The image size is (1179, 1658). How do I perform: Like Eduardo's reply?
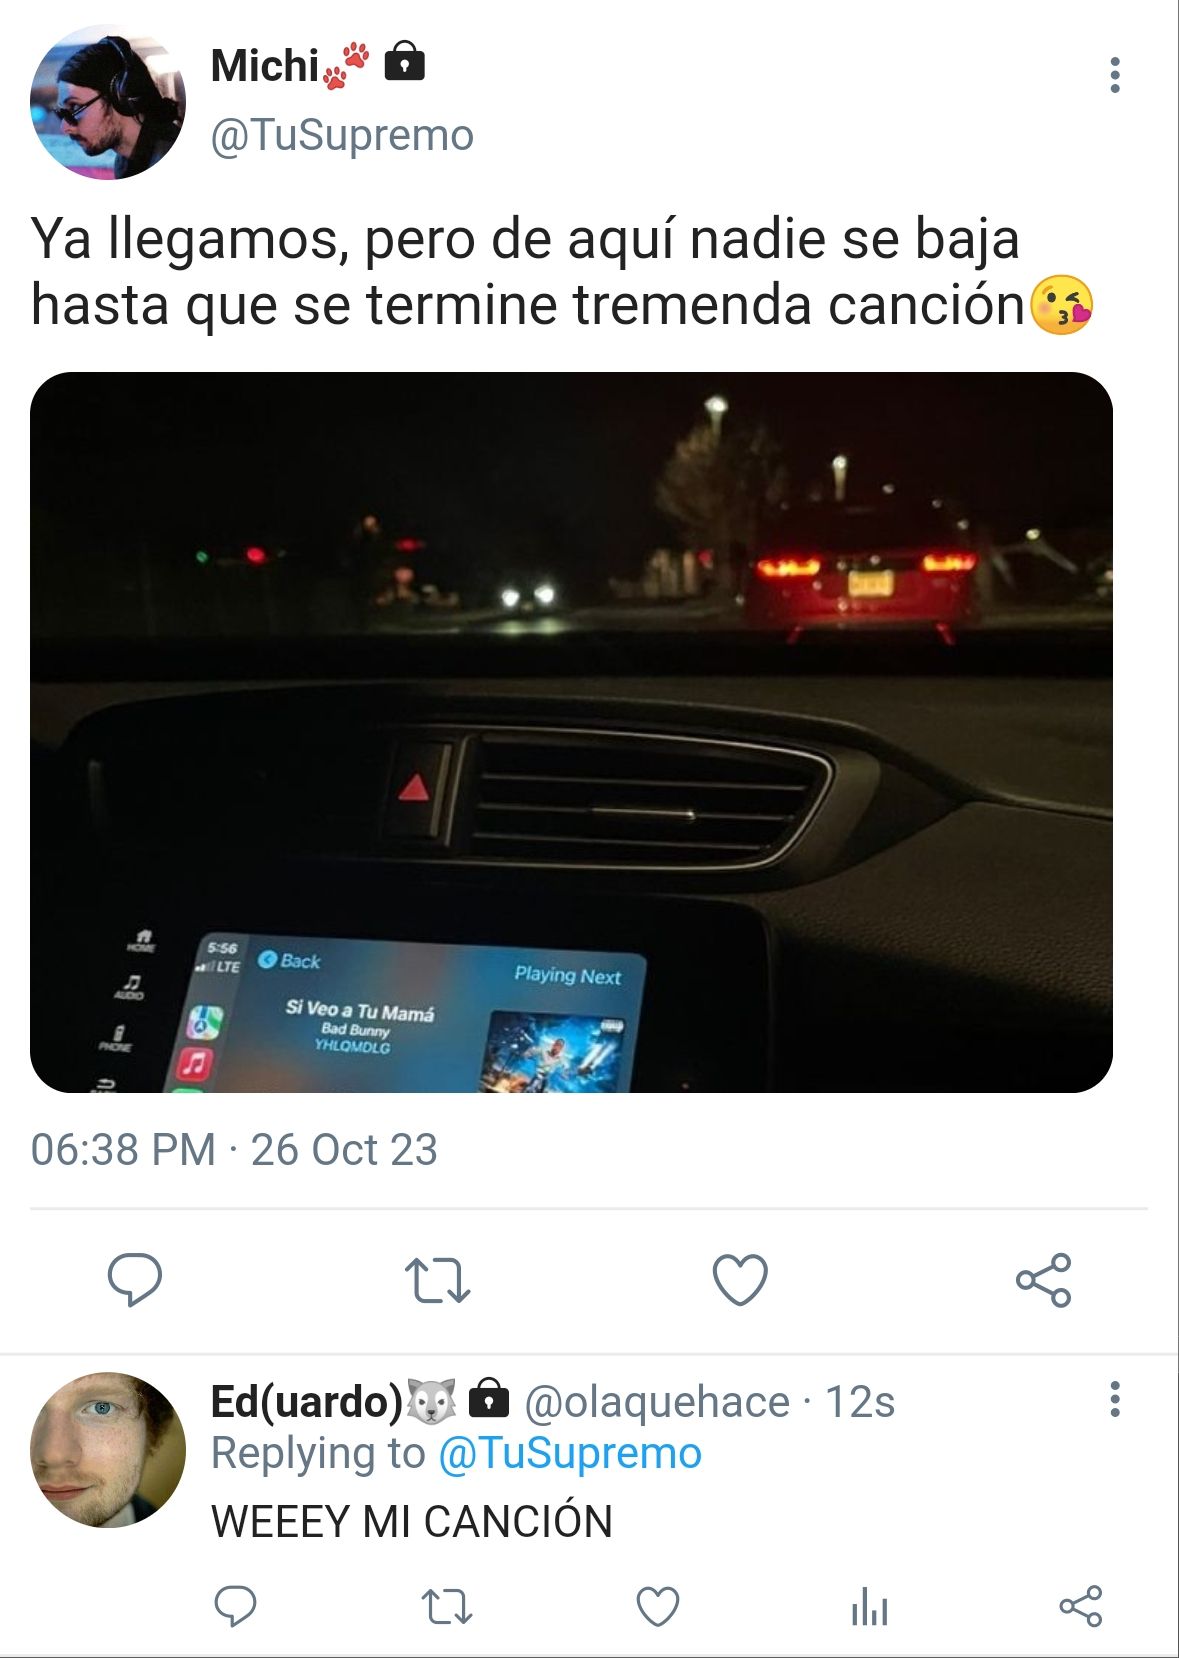pyautogui.click(x=658, y=1606)
